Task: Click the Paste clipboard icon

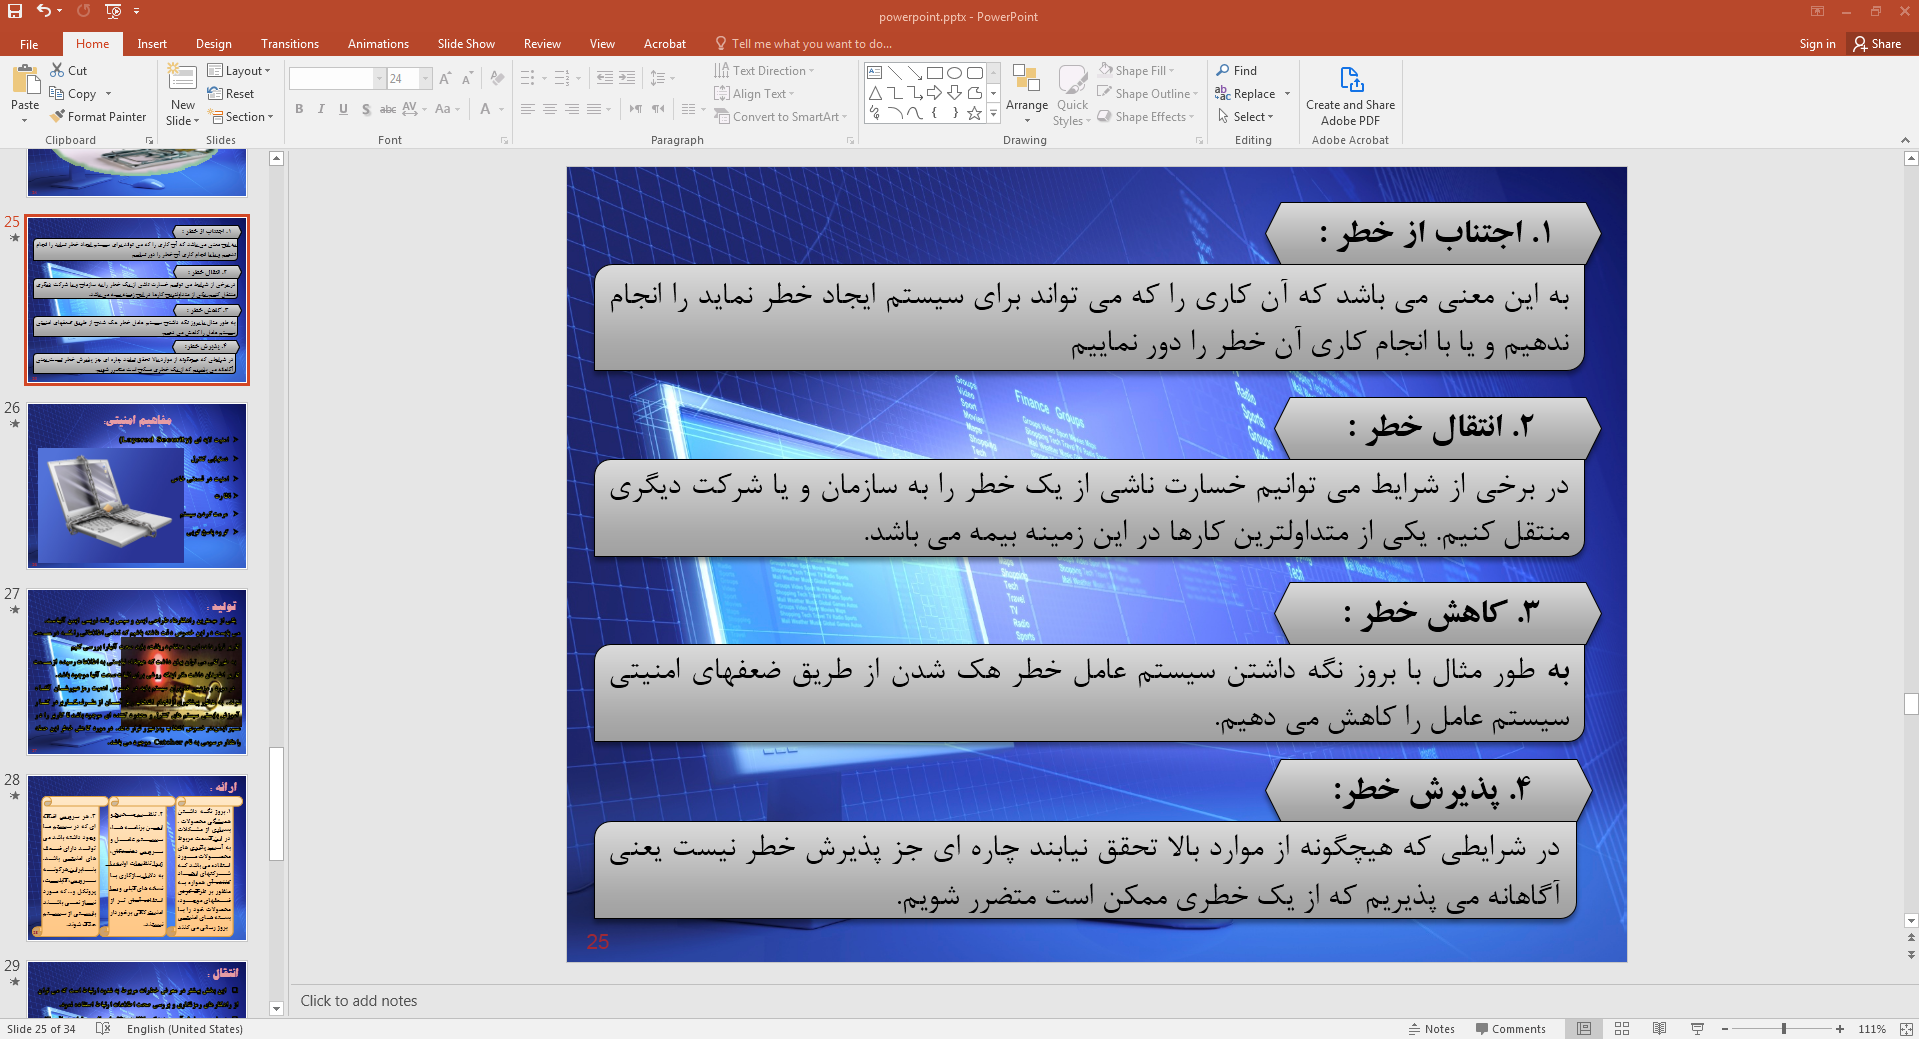Action: click(x=25, y=79)
